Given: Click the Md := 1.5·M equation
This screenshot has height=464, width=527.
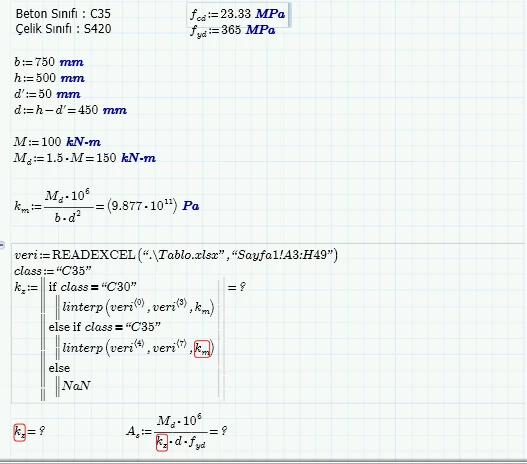Looking at the screenshot, I should (x=85, y=158).
